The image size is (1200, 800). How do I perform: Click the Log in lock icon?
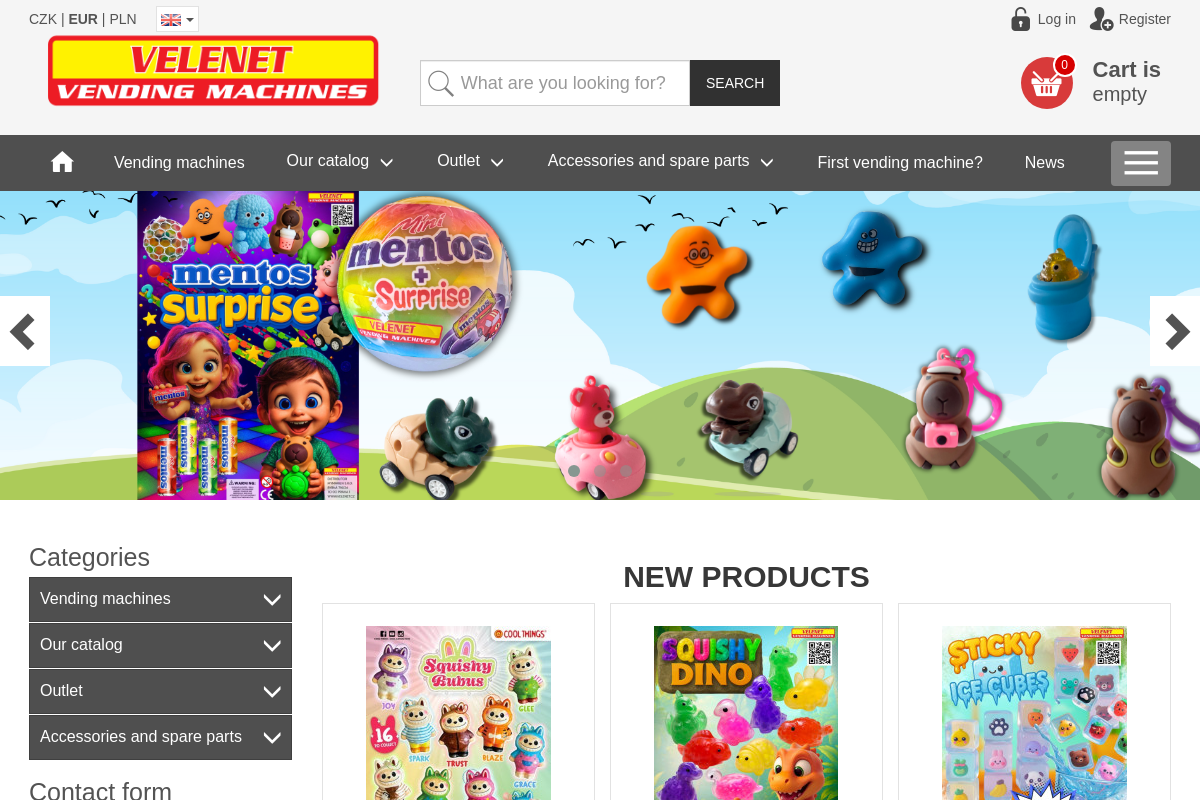tap(1020, 19)
